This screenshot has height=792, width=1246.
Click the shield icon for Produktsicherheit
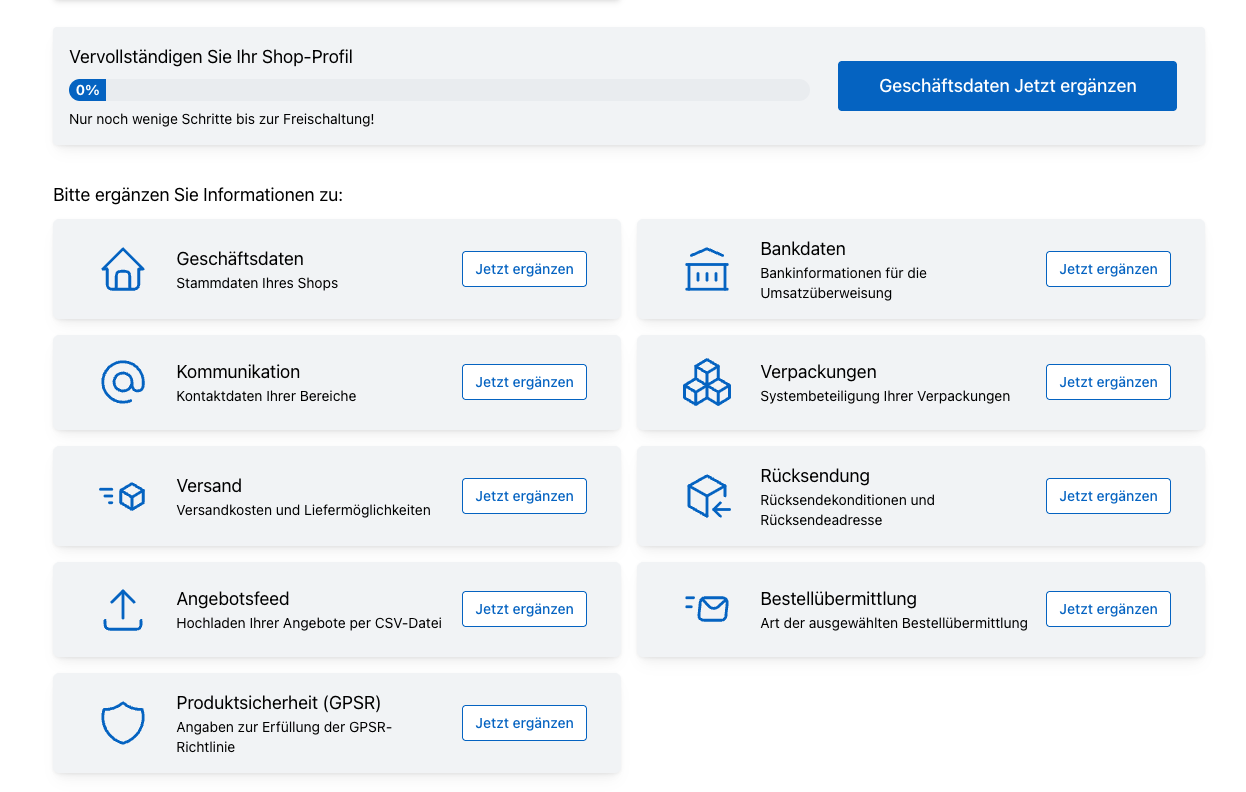pyautogui.click(x=123, y=723)
